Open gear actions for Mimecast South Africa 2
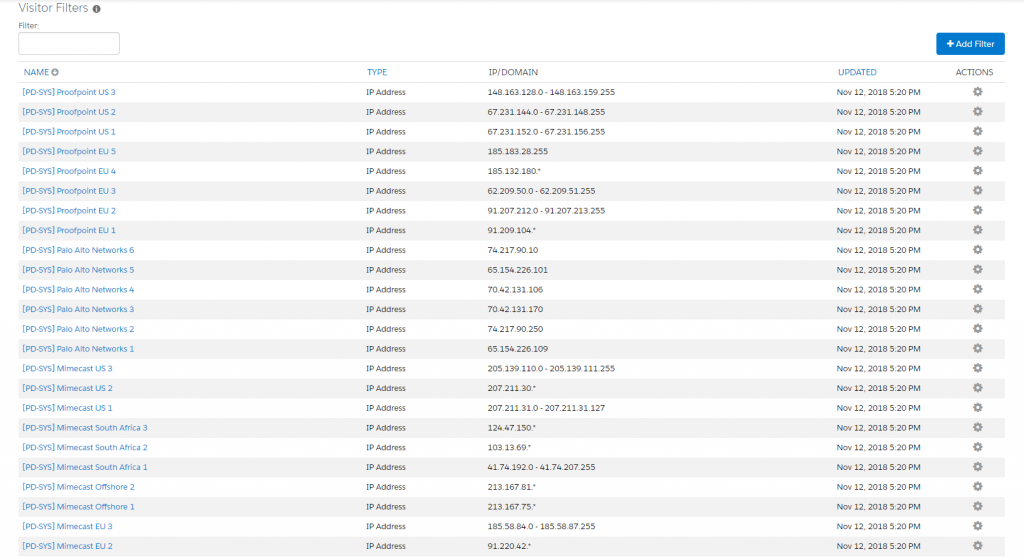 point(977,447)
